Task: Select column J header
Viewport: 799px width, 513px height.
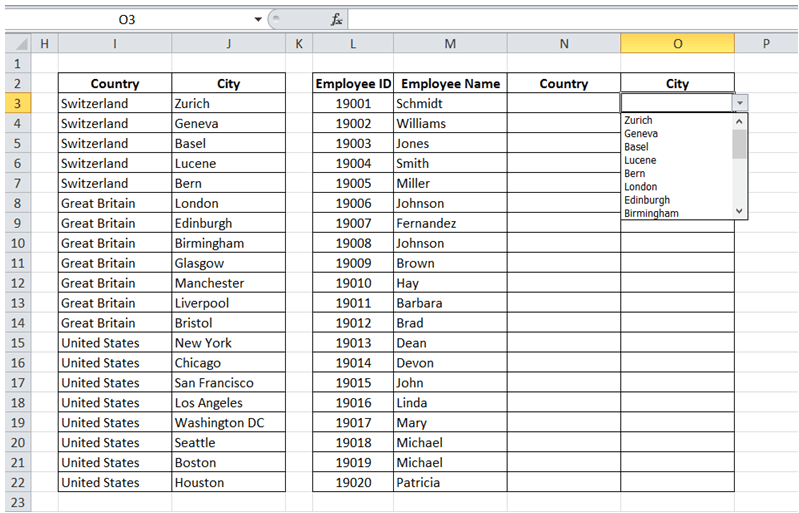Action: [229, 44]
